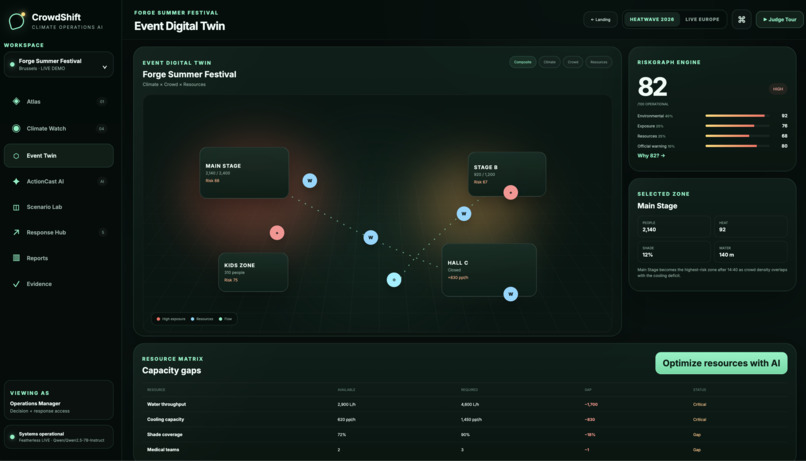Open Evidence via its checkmark icon

pos(16,284)
